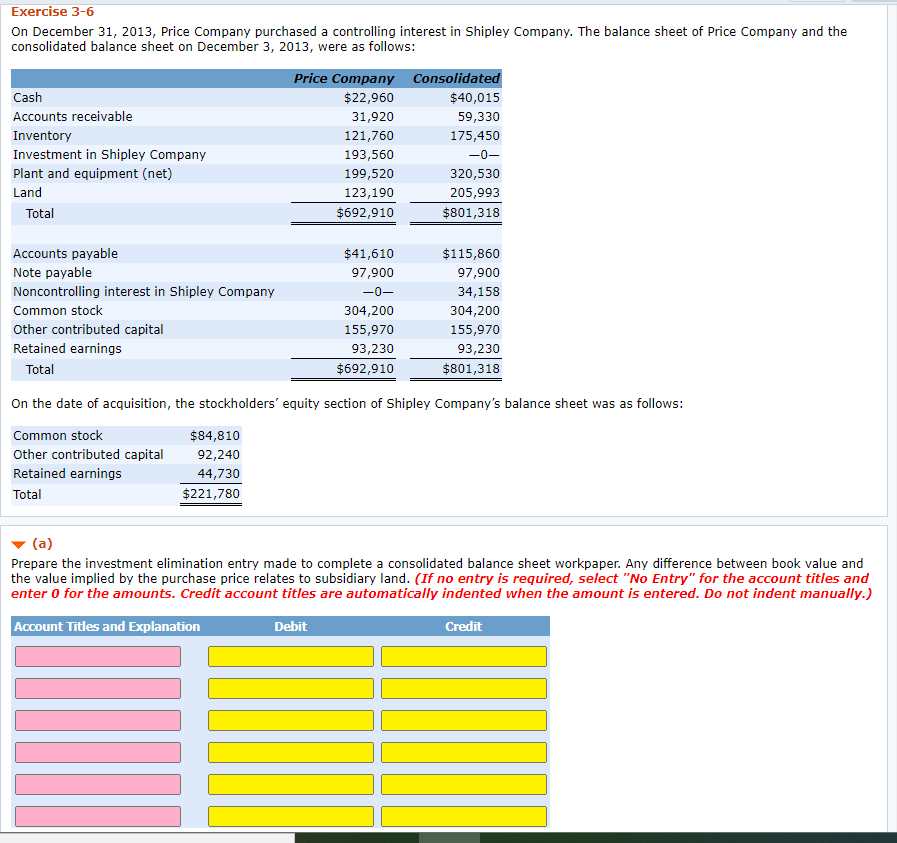
Task: Select Price Company accounts payable $41,610
Action: (x=368, y=253)
